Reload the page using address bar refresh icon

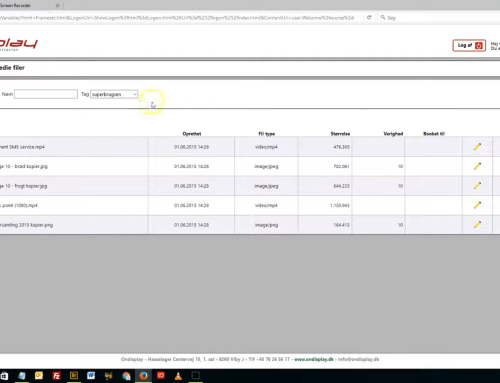[369, 17]
